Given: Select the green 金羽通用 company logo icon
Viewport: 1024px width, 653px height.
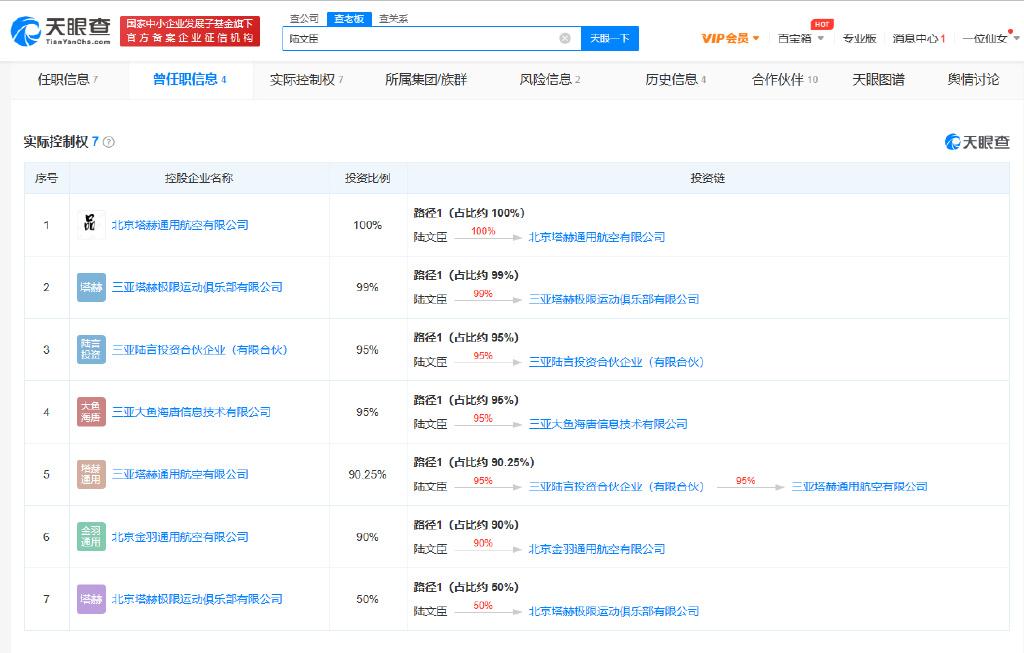Looking at the screenshot, I should [x=91, y=537].
